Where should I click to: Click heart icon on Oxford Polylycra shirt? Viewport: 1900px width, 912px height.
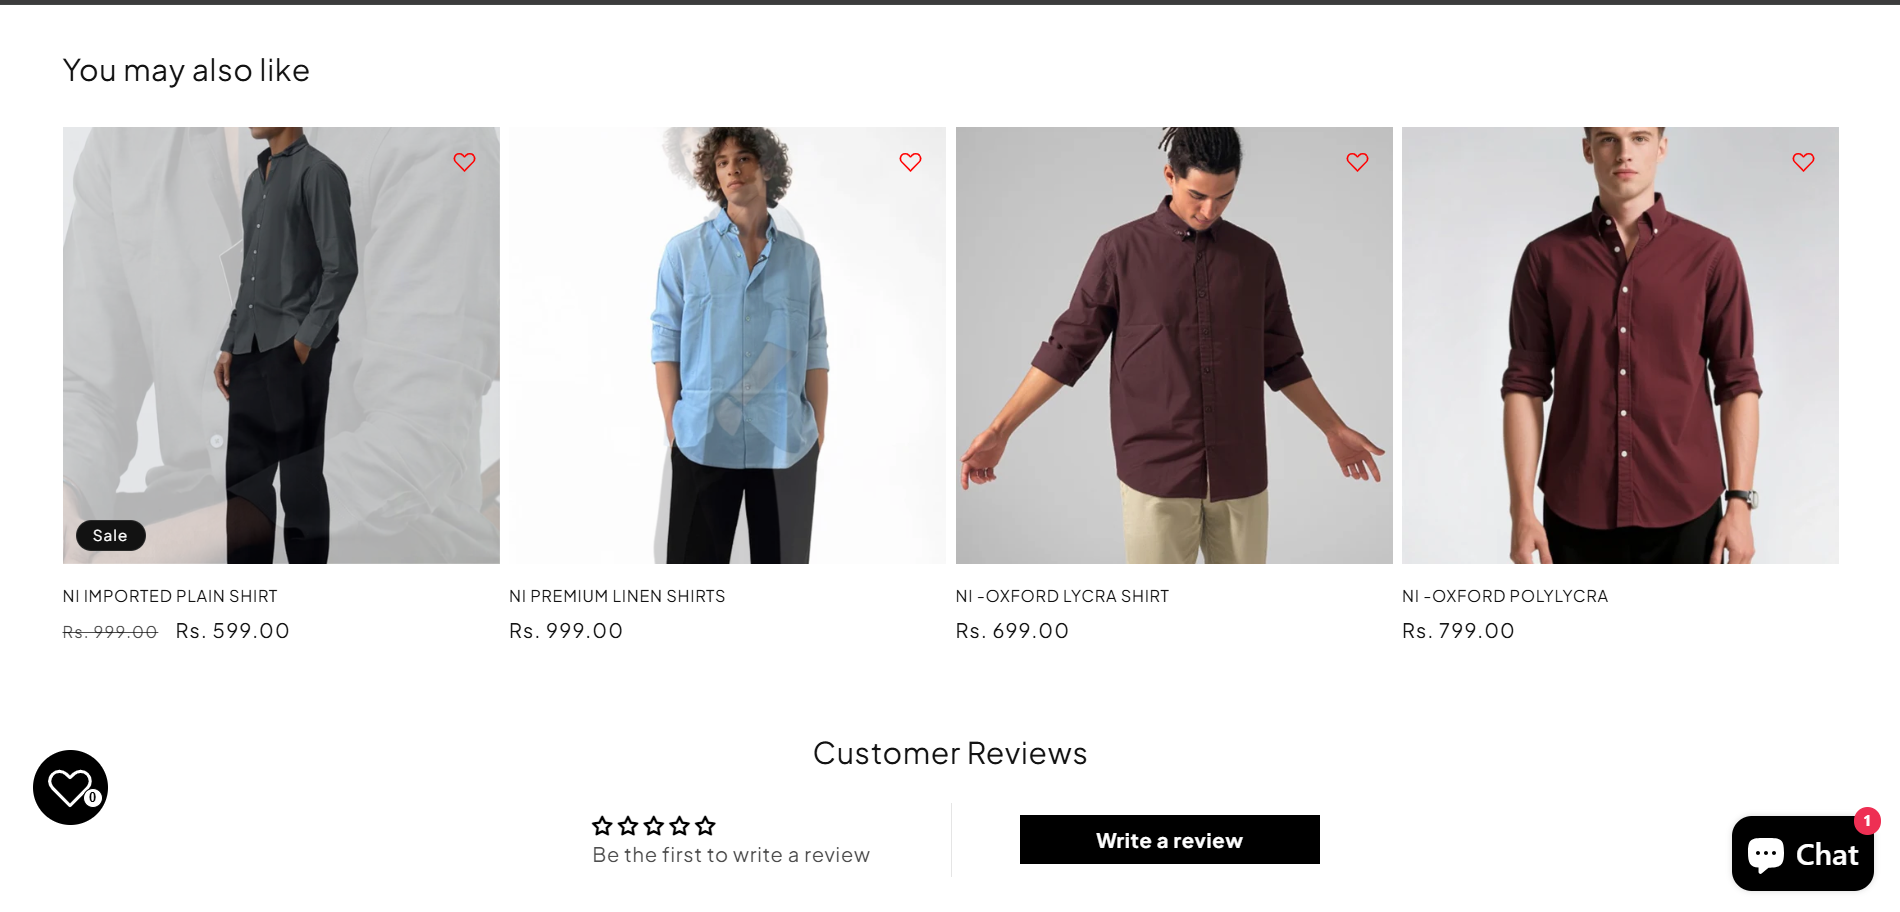point(1803,162)
